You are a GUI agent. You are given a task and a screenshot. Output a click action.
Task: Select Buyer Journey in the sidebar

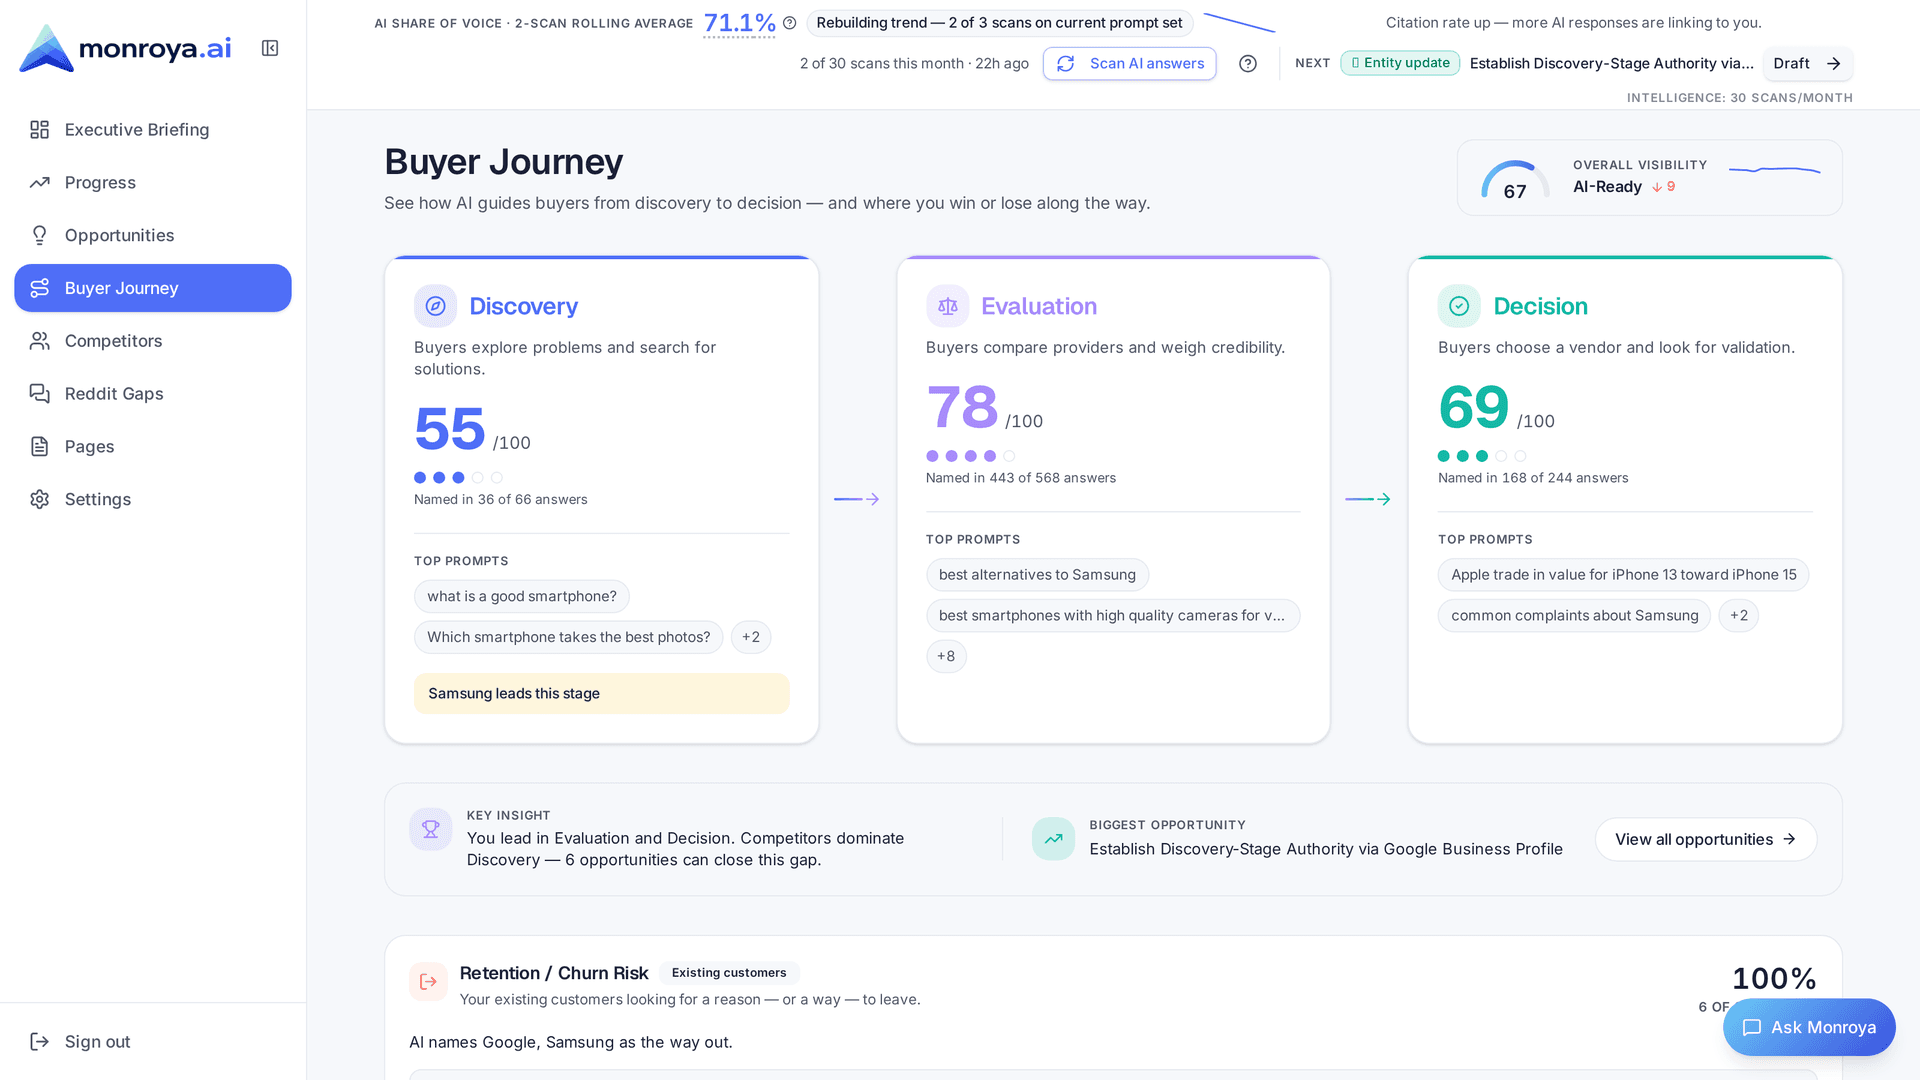153,288
